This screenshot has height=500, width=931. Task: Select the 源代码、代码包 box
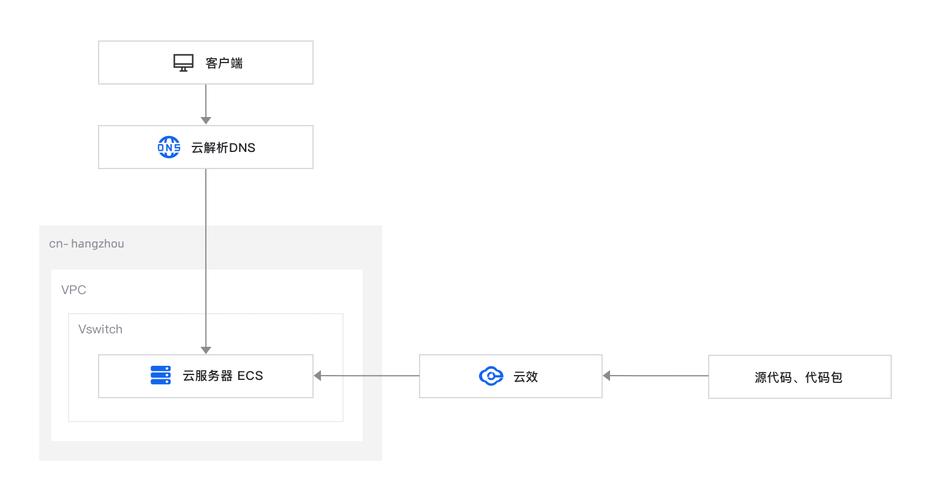(800, 376)
